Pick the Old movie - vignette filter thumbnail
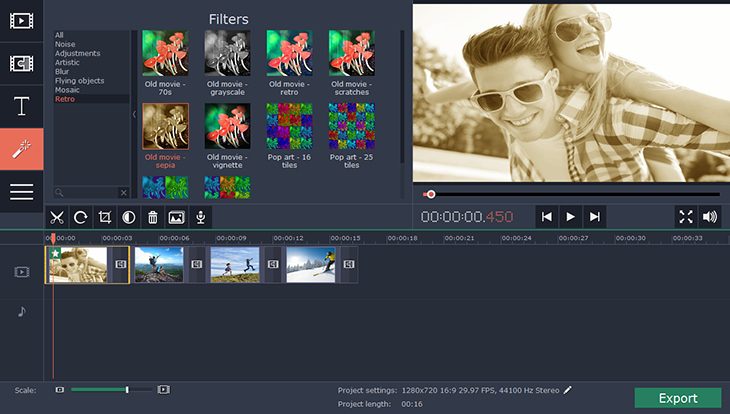730x414 pixels. 227,127
